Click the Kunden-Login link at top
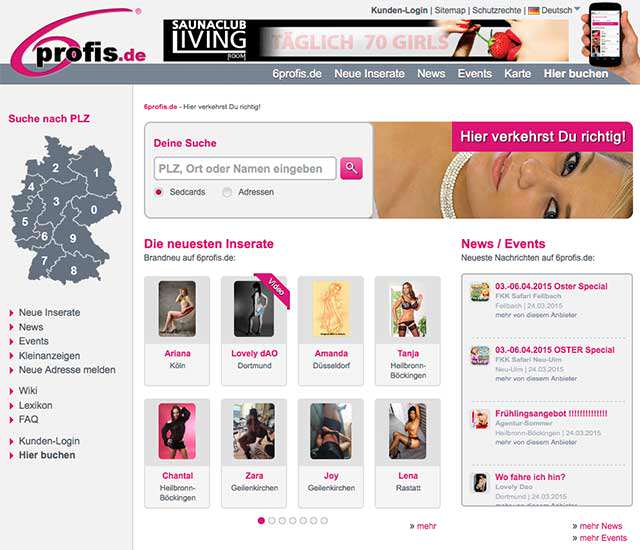Screen dimensions: 640x550 399,10
